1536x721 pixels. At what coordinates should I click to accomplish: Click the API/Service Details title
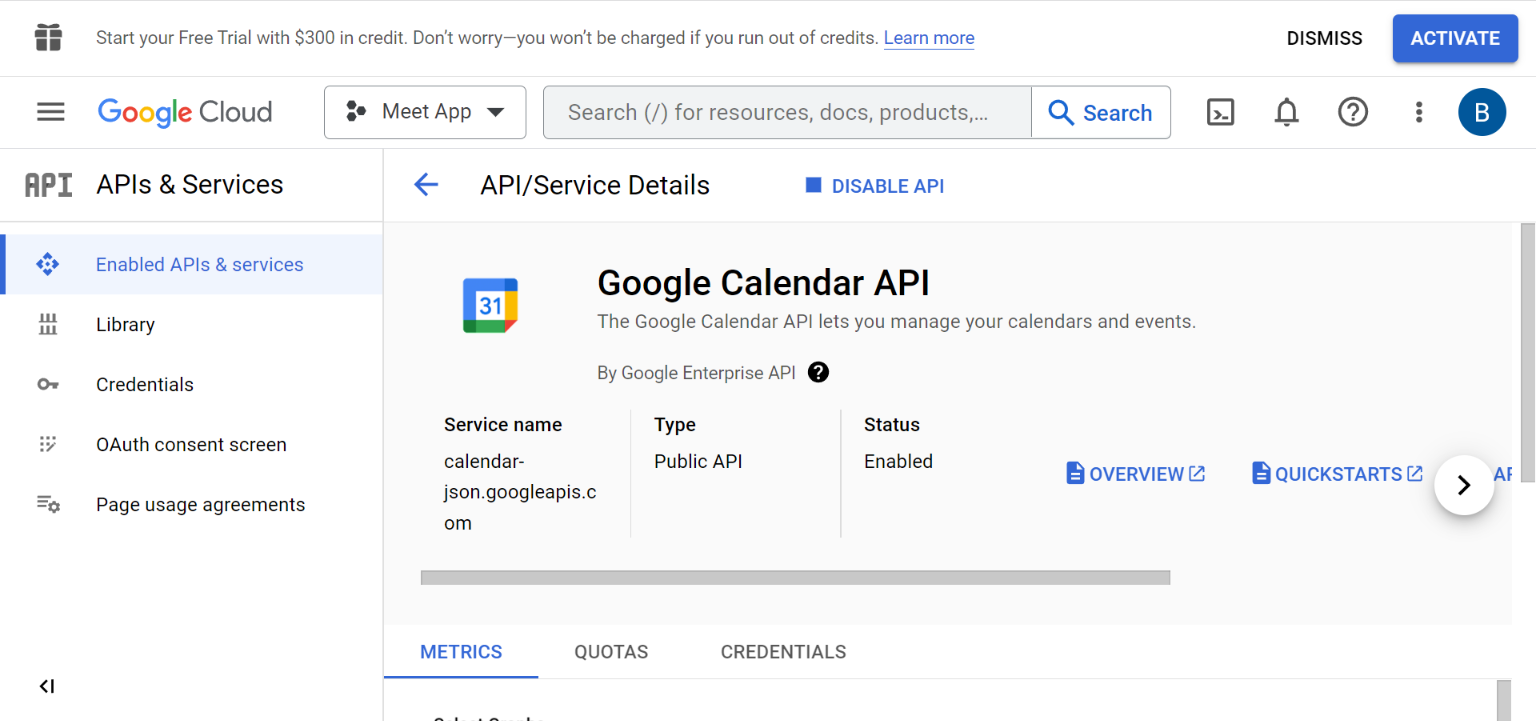[595, 185]
